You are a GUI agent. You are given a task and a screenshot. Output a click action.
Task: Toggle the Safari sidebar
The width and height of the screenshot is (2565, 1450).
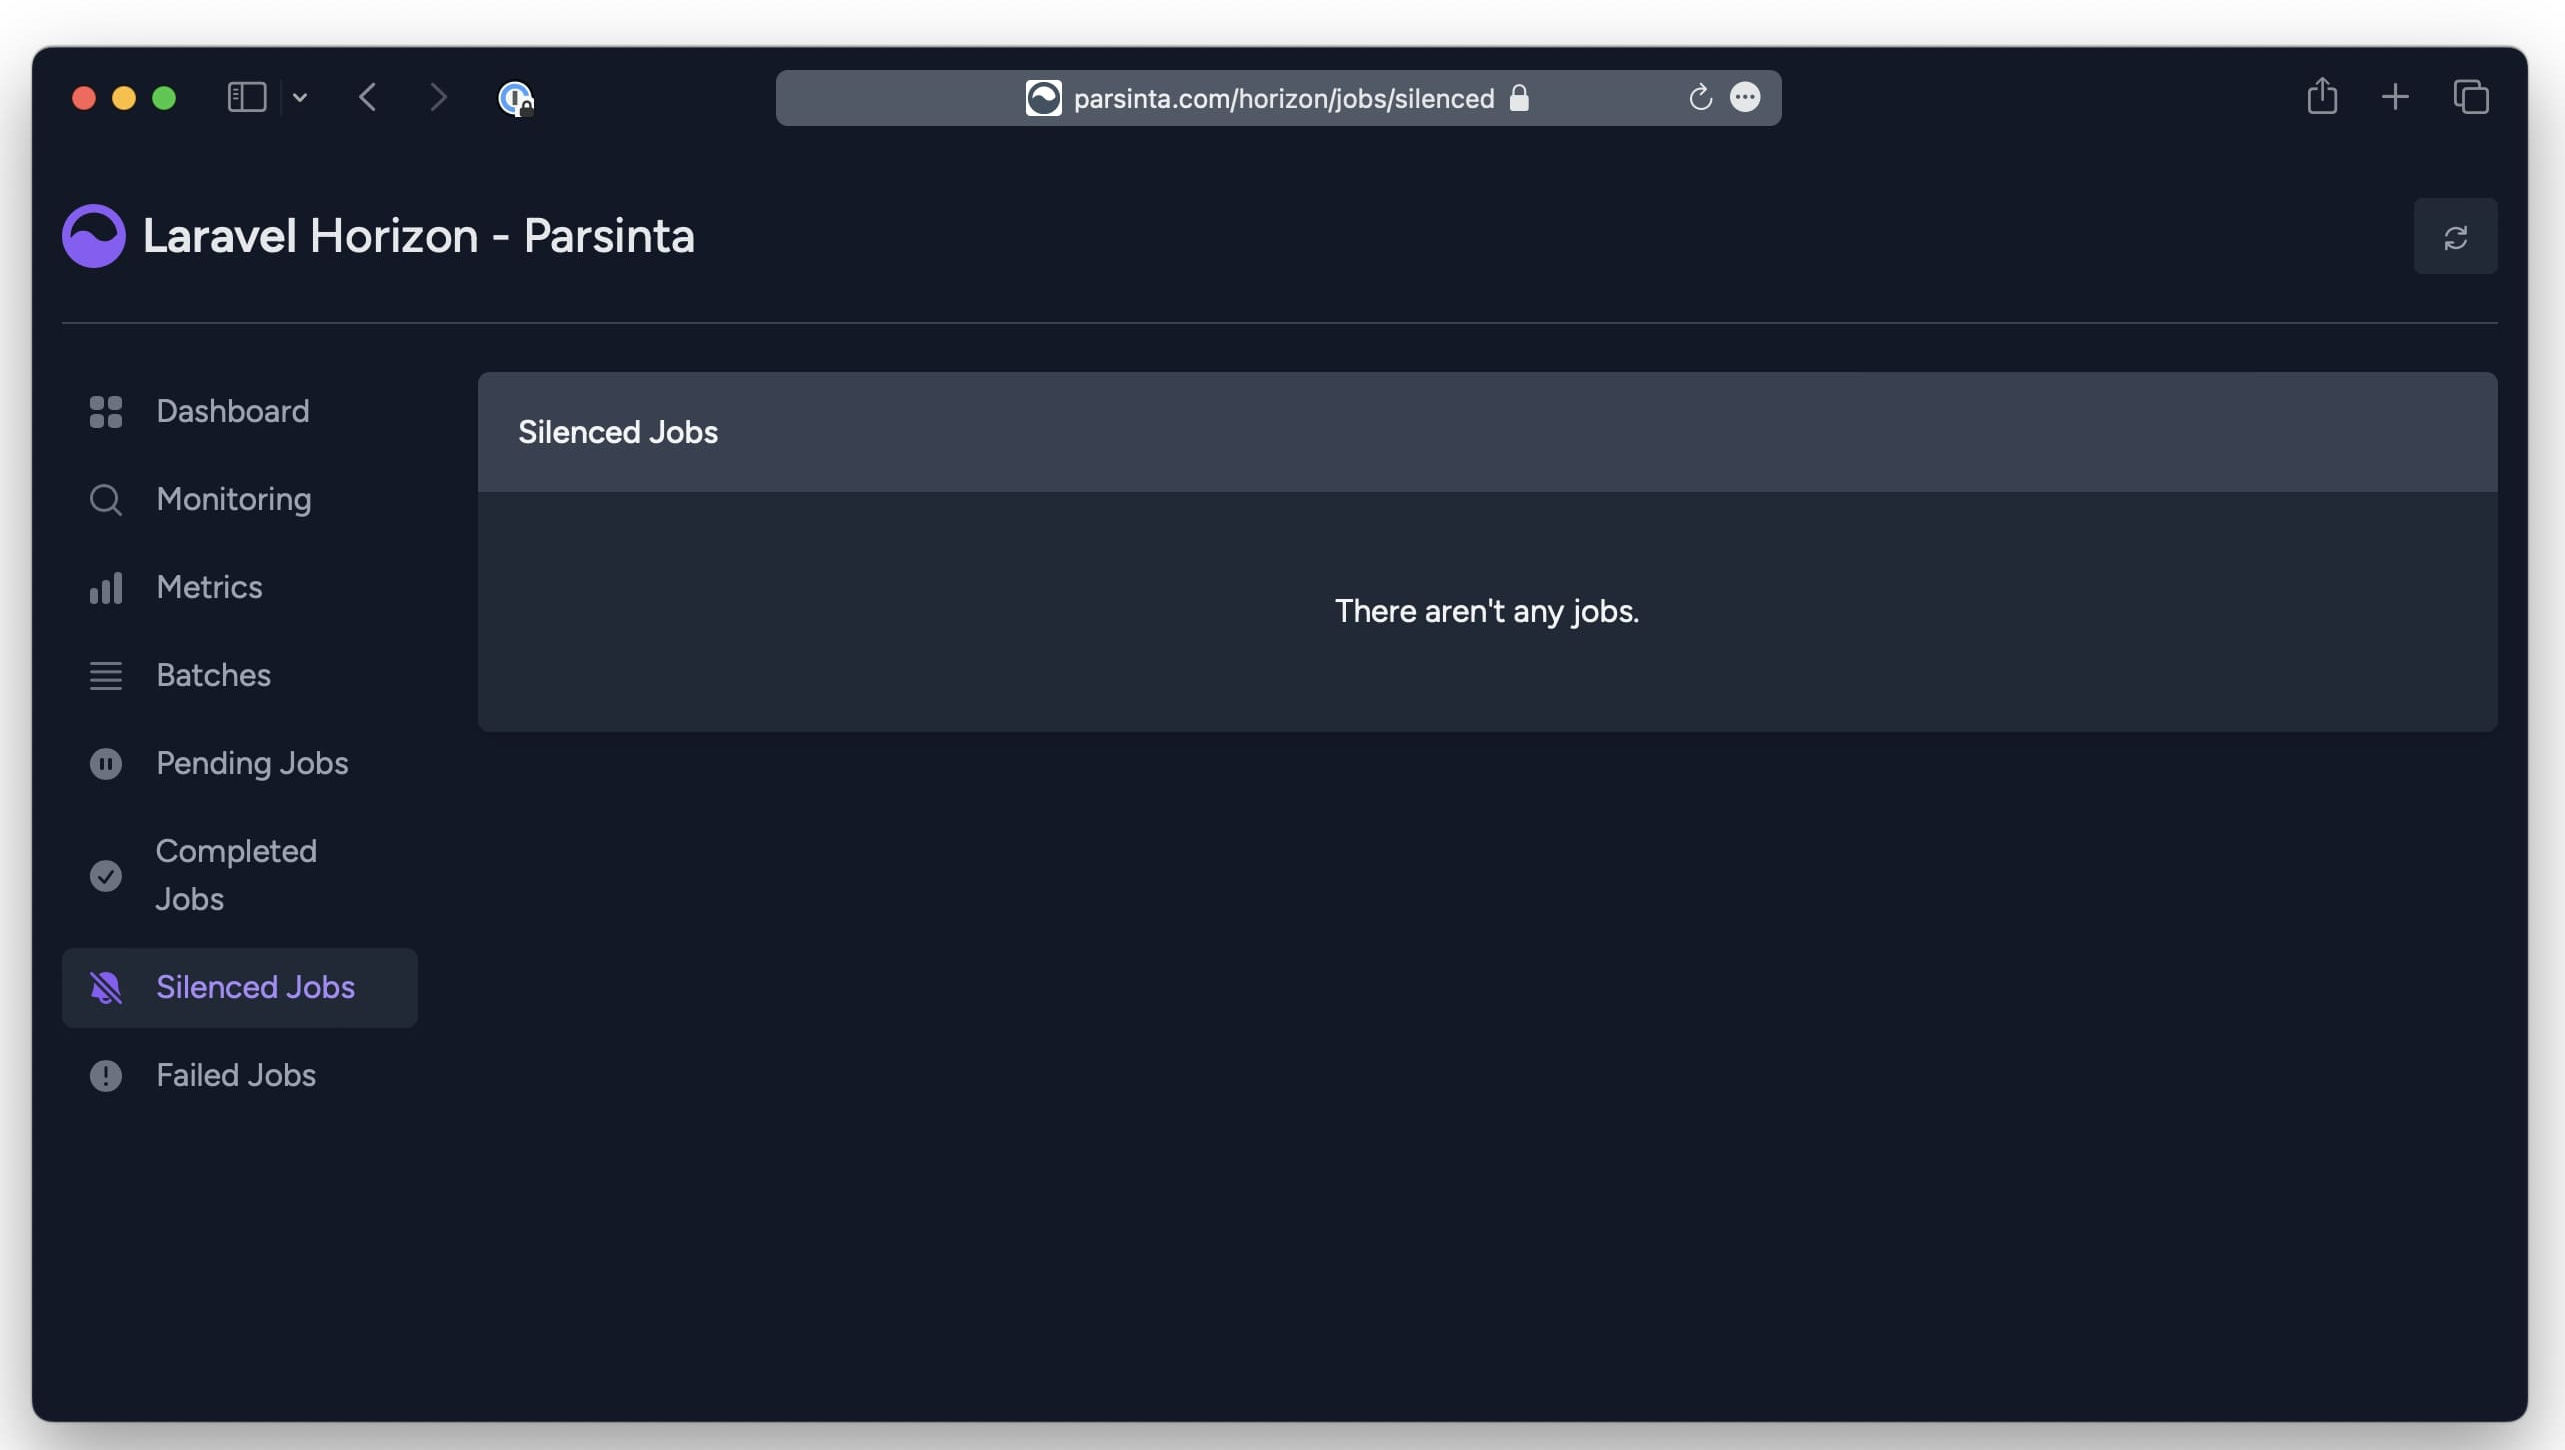(247, 97)
